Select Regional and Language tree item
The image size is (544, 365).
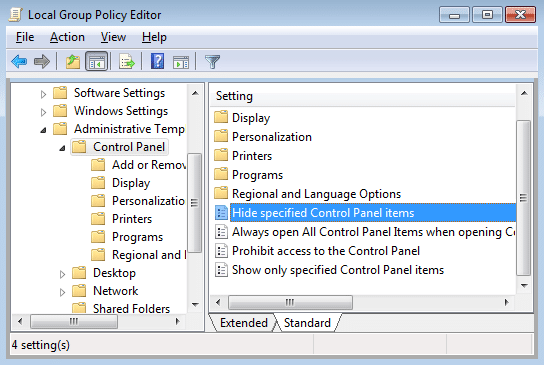[x=149, y=255]
